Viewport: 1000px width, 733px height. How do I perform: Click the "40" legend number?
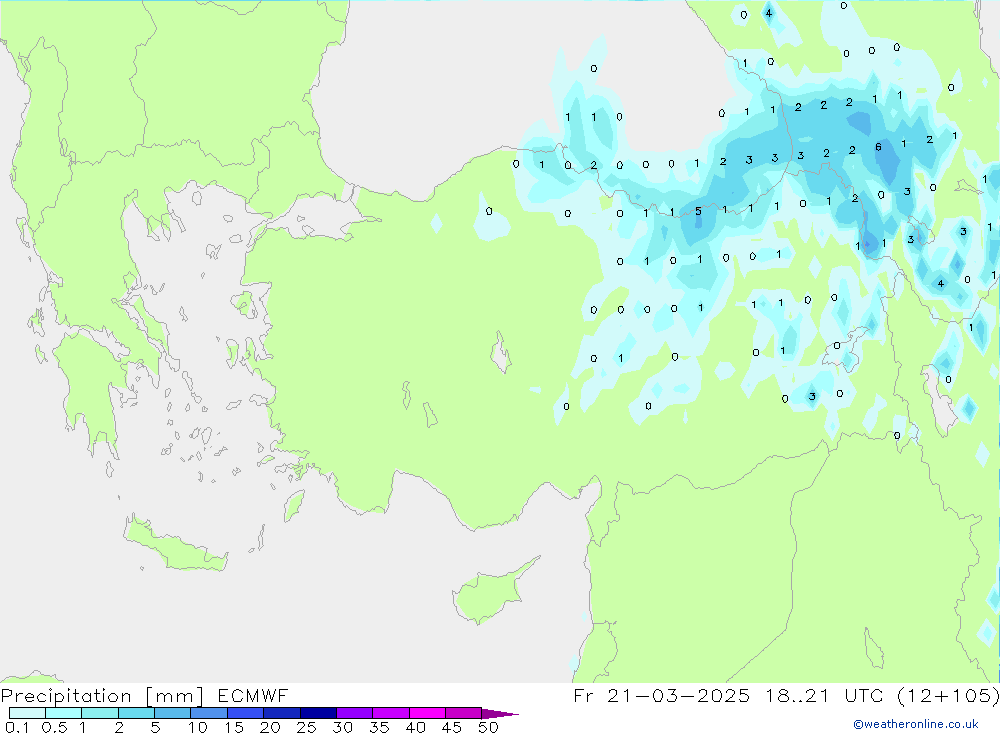415,727
